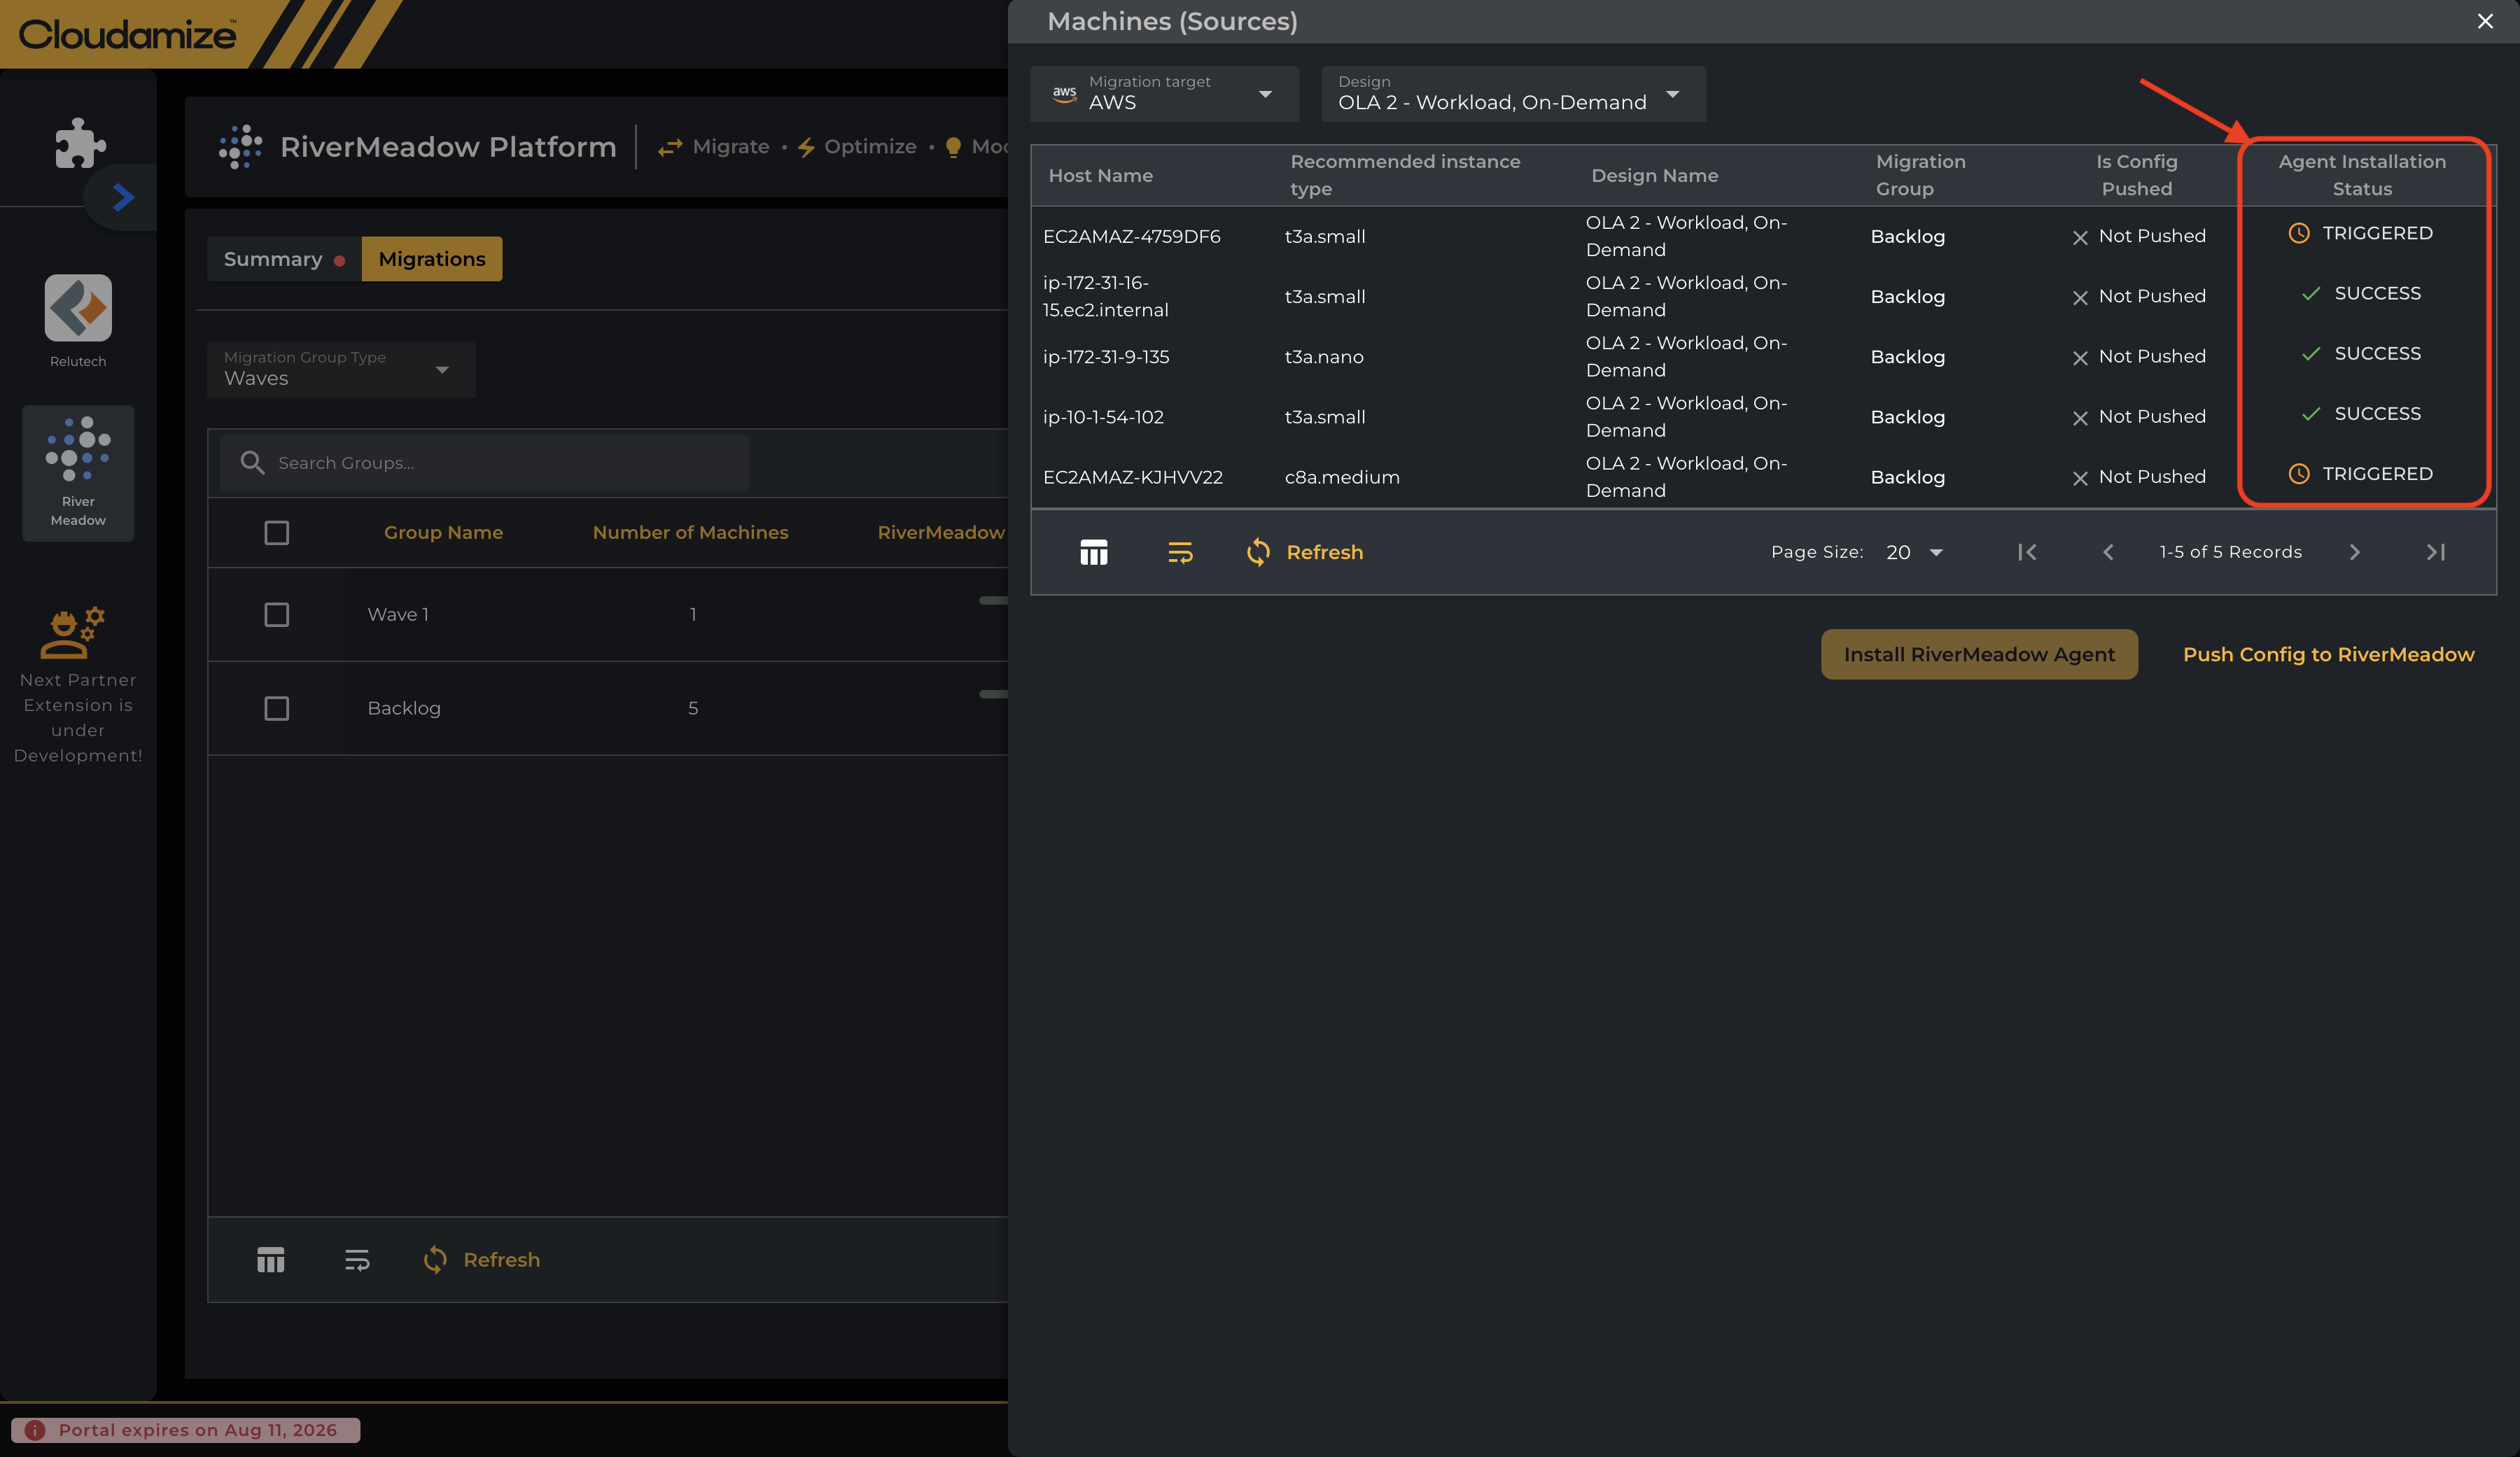This screenshot has width=2520, height=1457.
Task: Click the Optimize lightning bolt icon
Action: pos(806,147)
